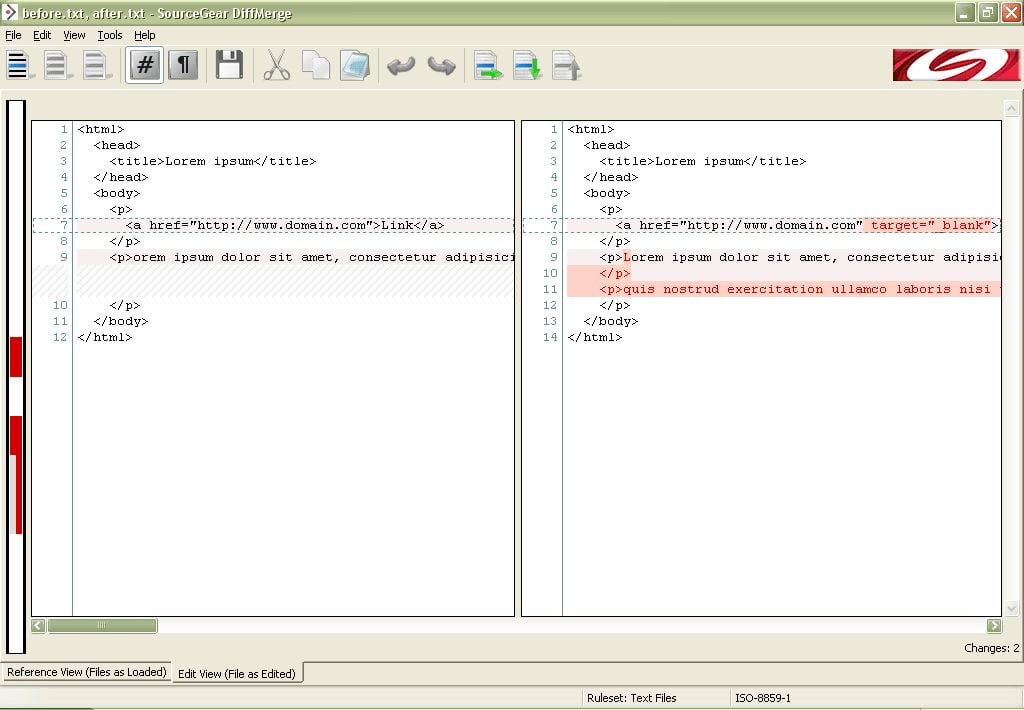Switch to Reference View (Files as Loaded) tab

click(87, 672)
